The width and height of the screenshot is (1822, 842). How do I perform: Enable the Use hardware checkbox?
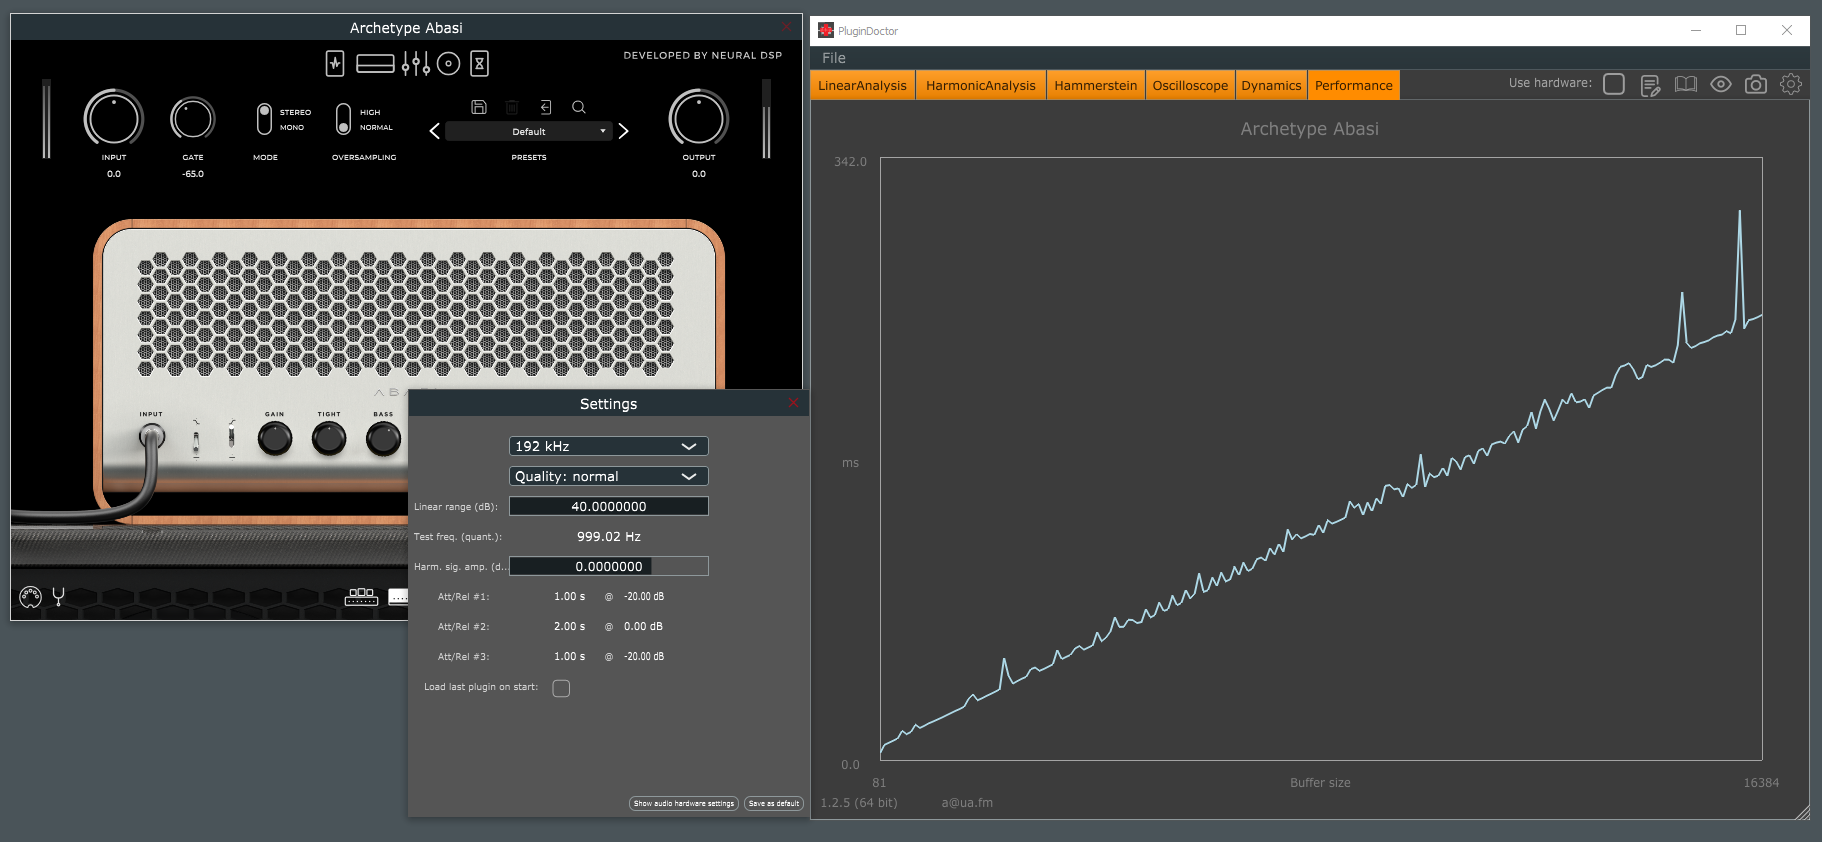pos(1614,84)
